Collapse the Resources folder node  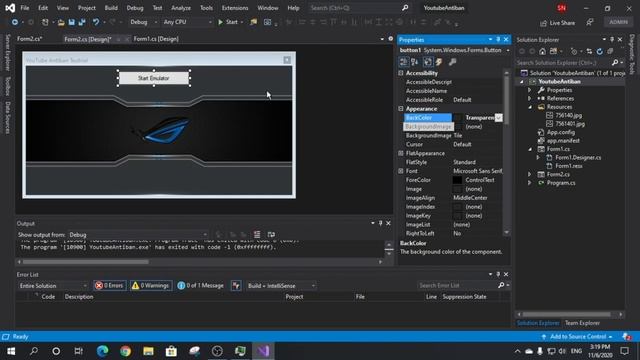point(530,107)
